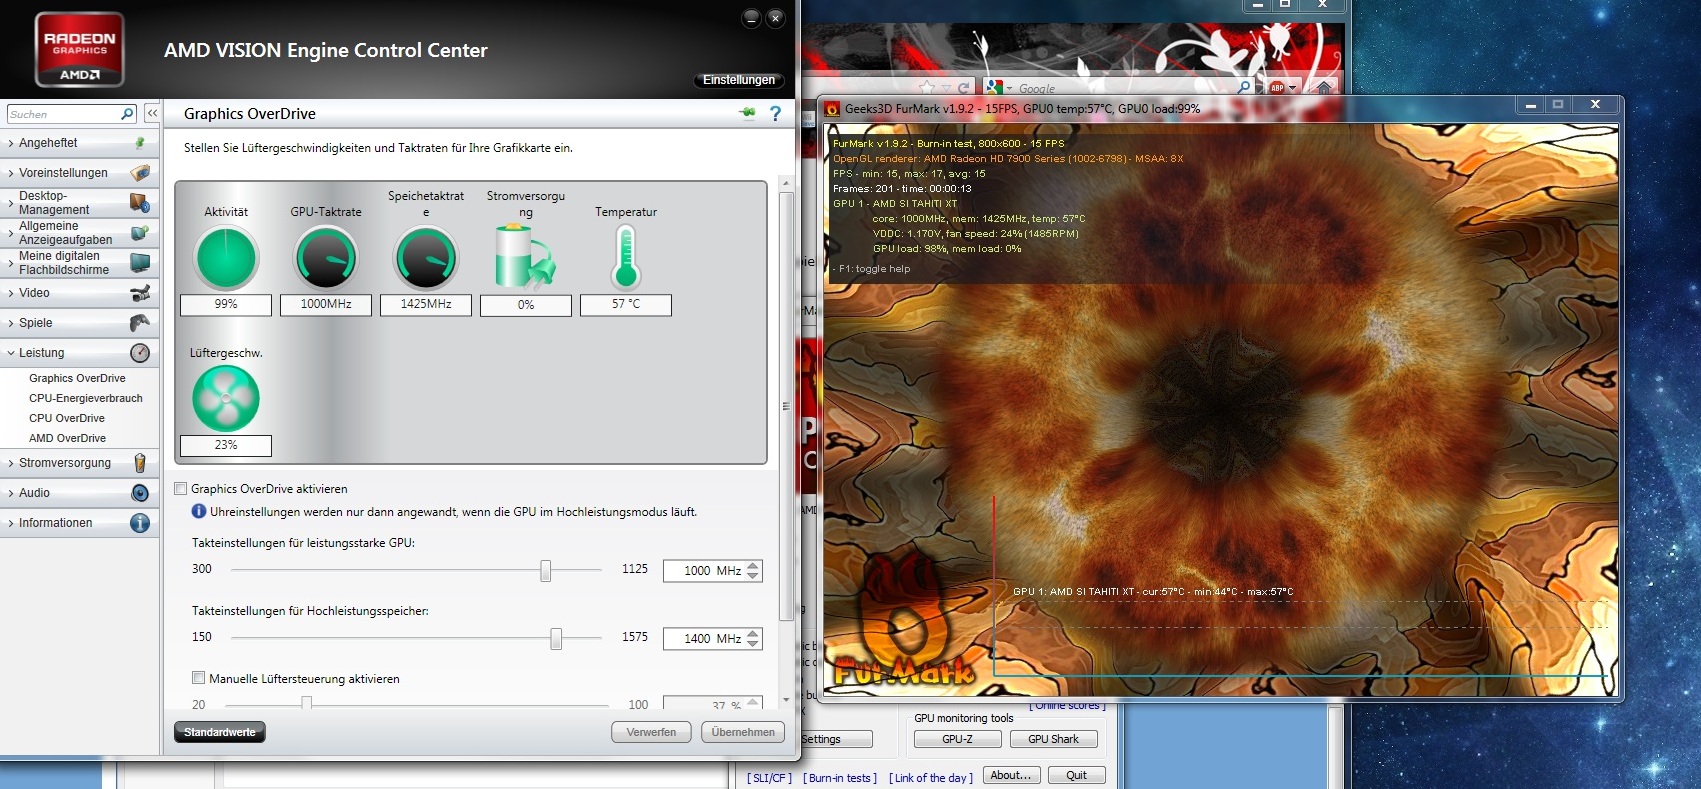
Task: Click the Spiele gamepad icon
Action: coord(140,323)
